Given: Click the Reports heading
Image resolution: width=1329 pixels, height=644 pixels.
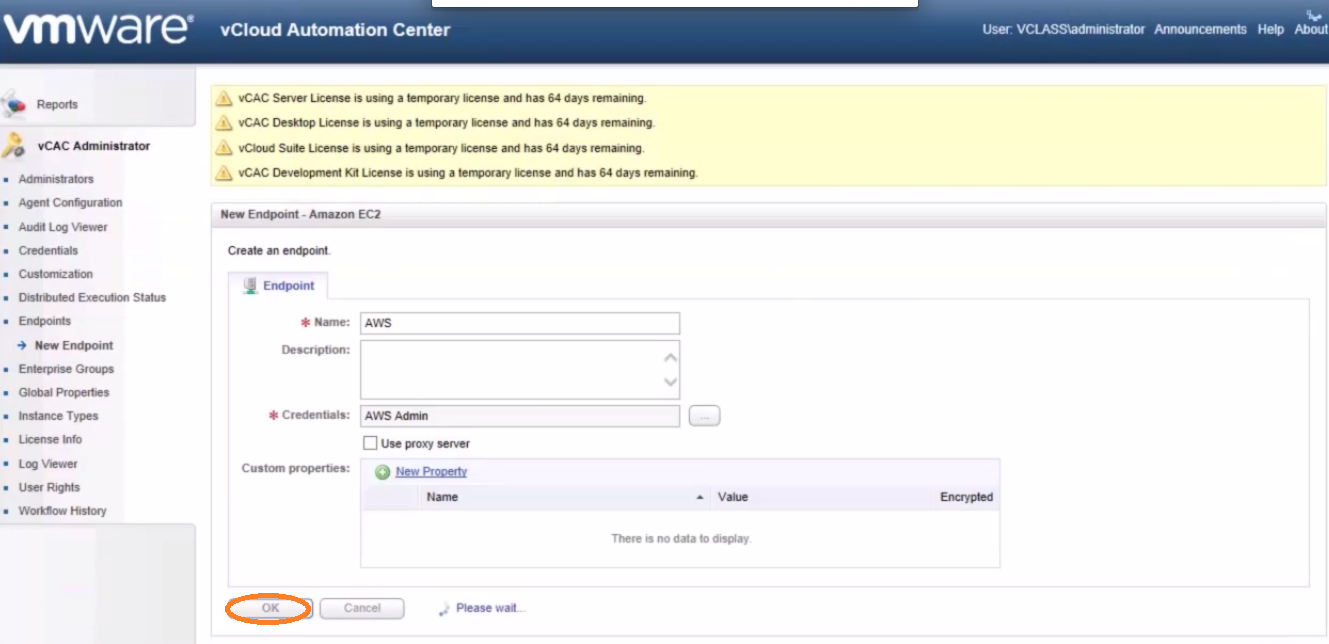Looking at the screenshot, I should click(x=57, y=104).
